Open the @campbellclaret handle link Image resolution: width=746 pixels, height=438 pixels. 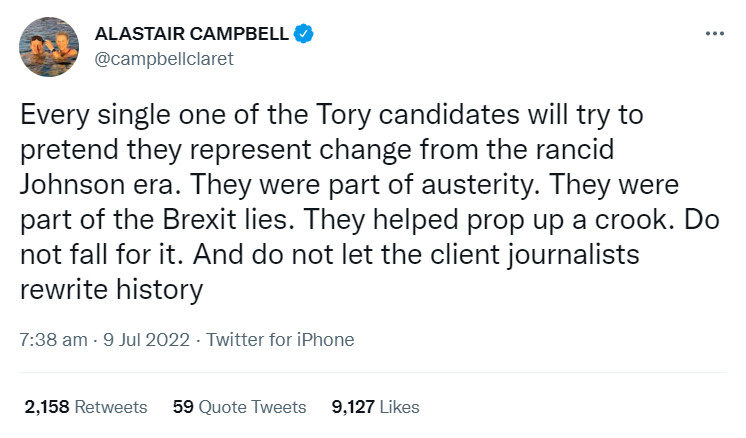tap(163, 59)
